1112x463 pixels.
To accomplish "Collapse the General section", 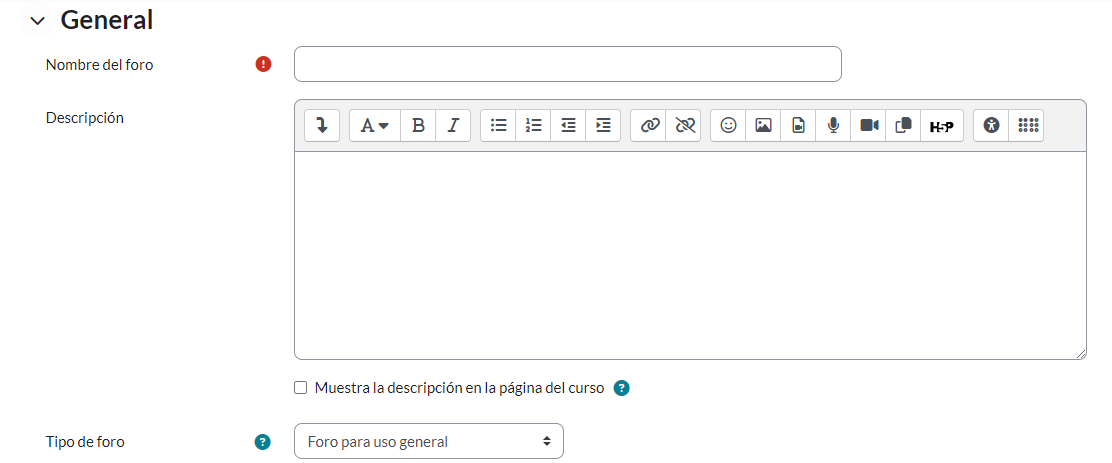I will 38,20.
